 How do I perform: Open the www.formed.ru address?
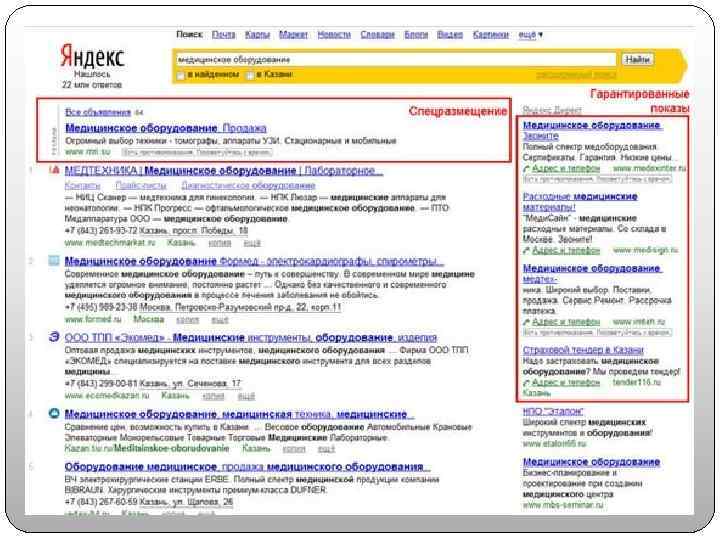coord(93,319)
